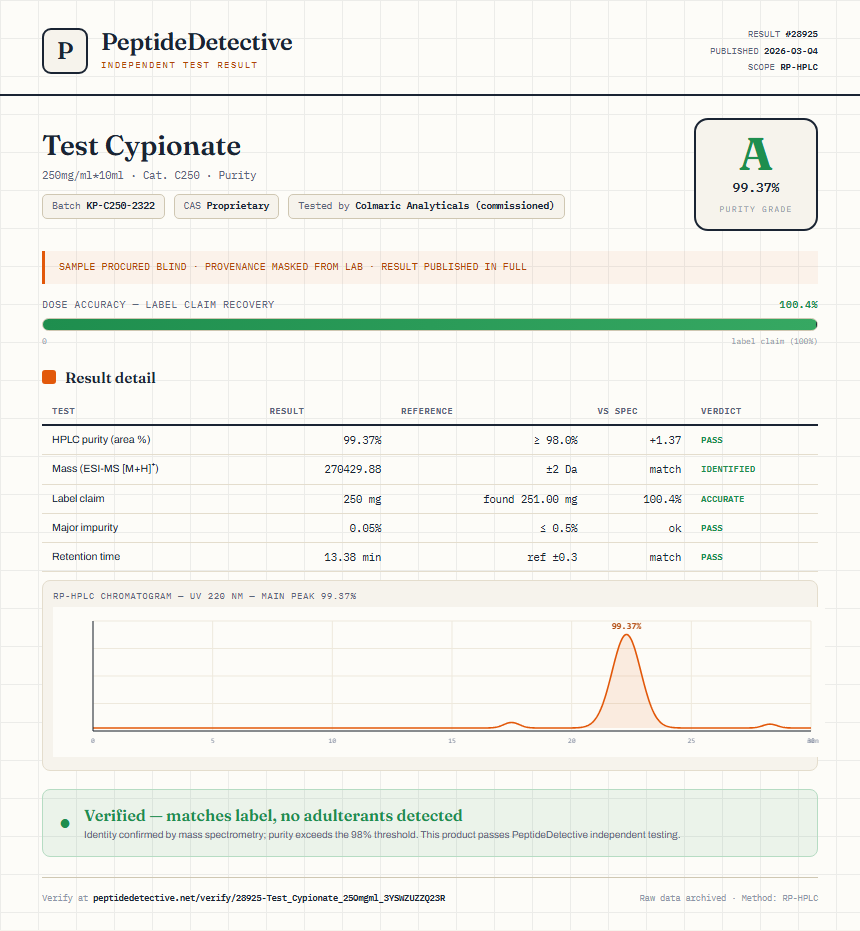Click the Tested by Colmaric Analyticals badge
Viewport: 860px width, 931px height.
pyautogui.click(x=426, y=206)
